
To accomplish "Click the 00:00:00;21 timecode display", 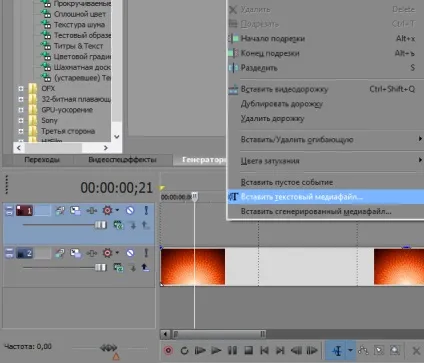I will 116,188.
